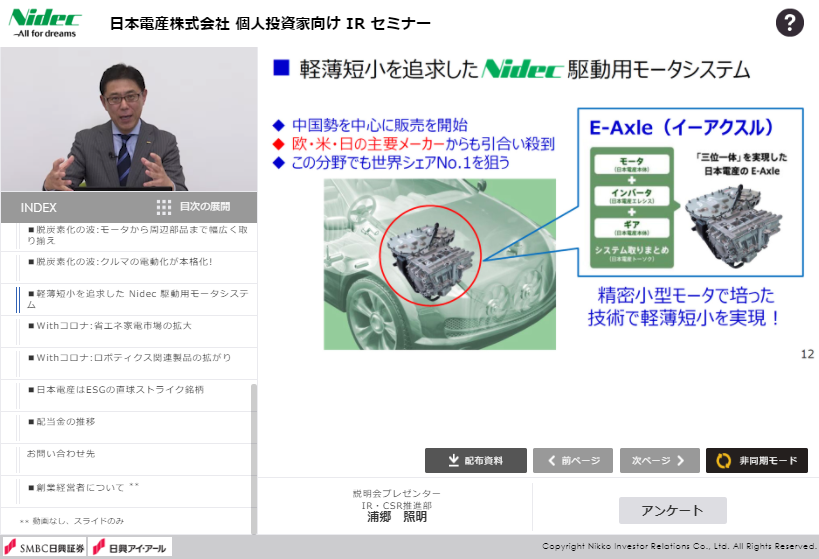Image resolution: width=819 pixels, height=559 pixels.
Task: Click the Nidec logo in the header
Action: click(45, 24)
